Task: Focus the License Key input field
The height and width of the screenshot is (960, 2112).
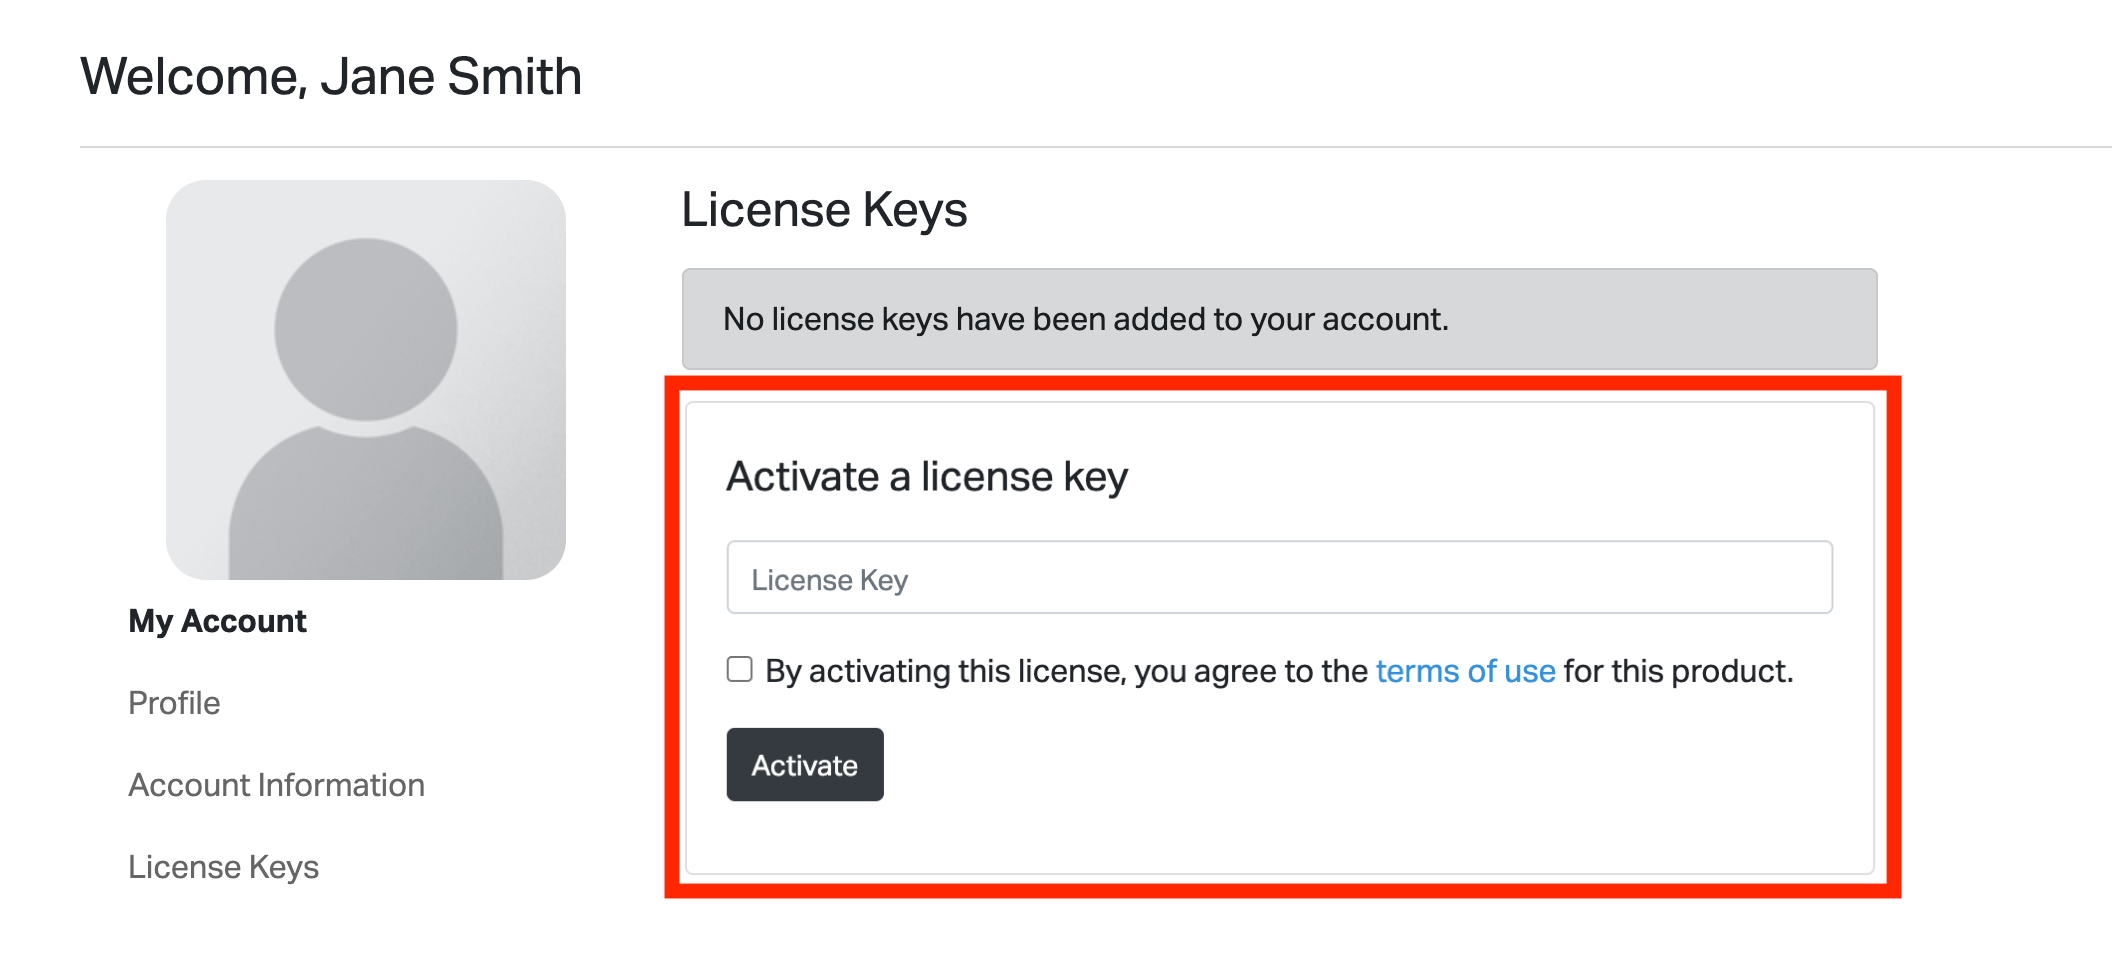Action: (1280, 577)
